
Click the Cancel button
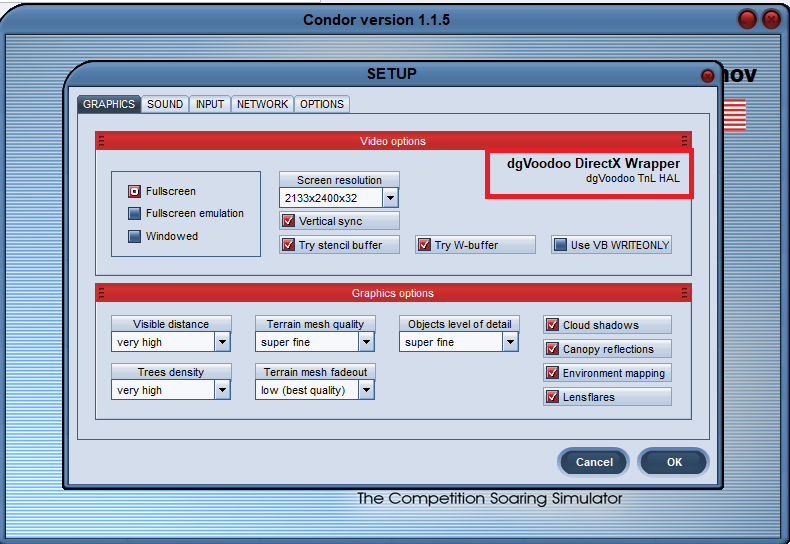tap(594, 462)
